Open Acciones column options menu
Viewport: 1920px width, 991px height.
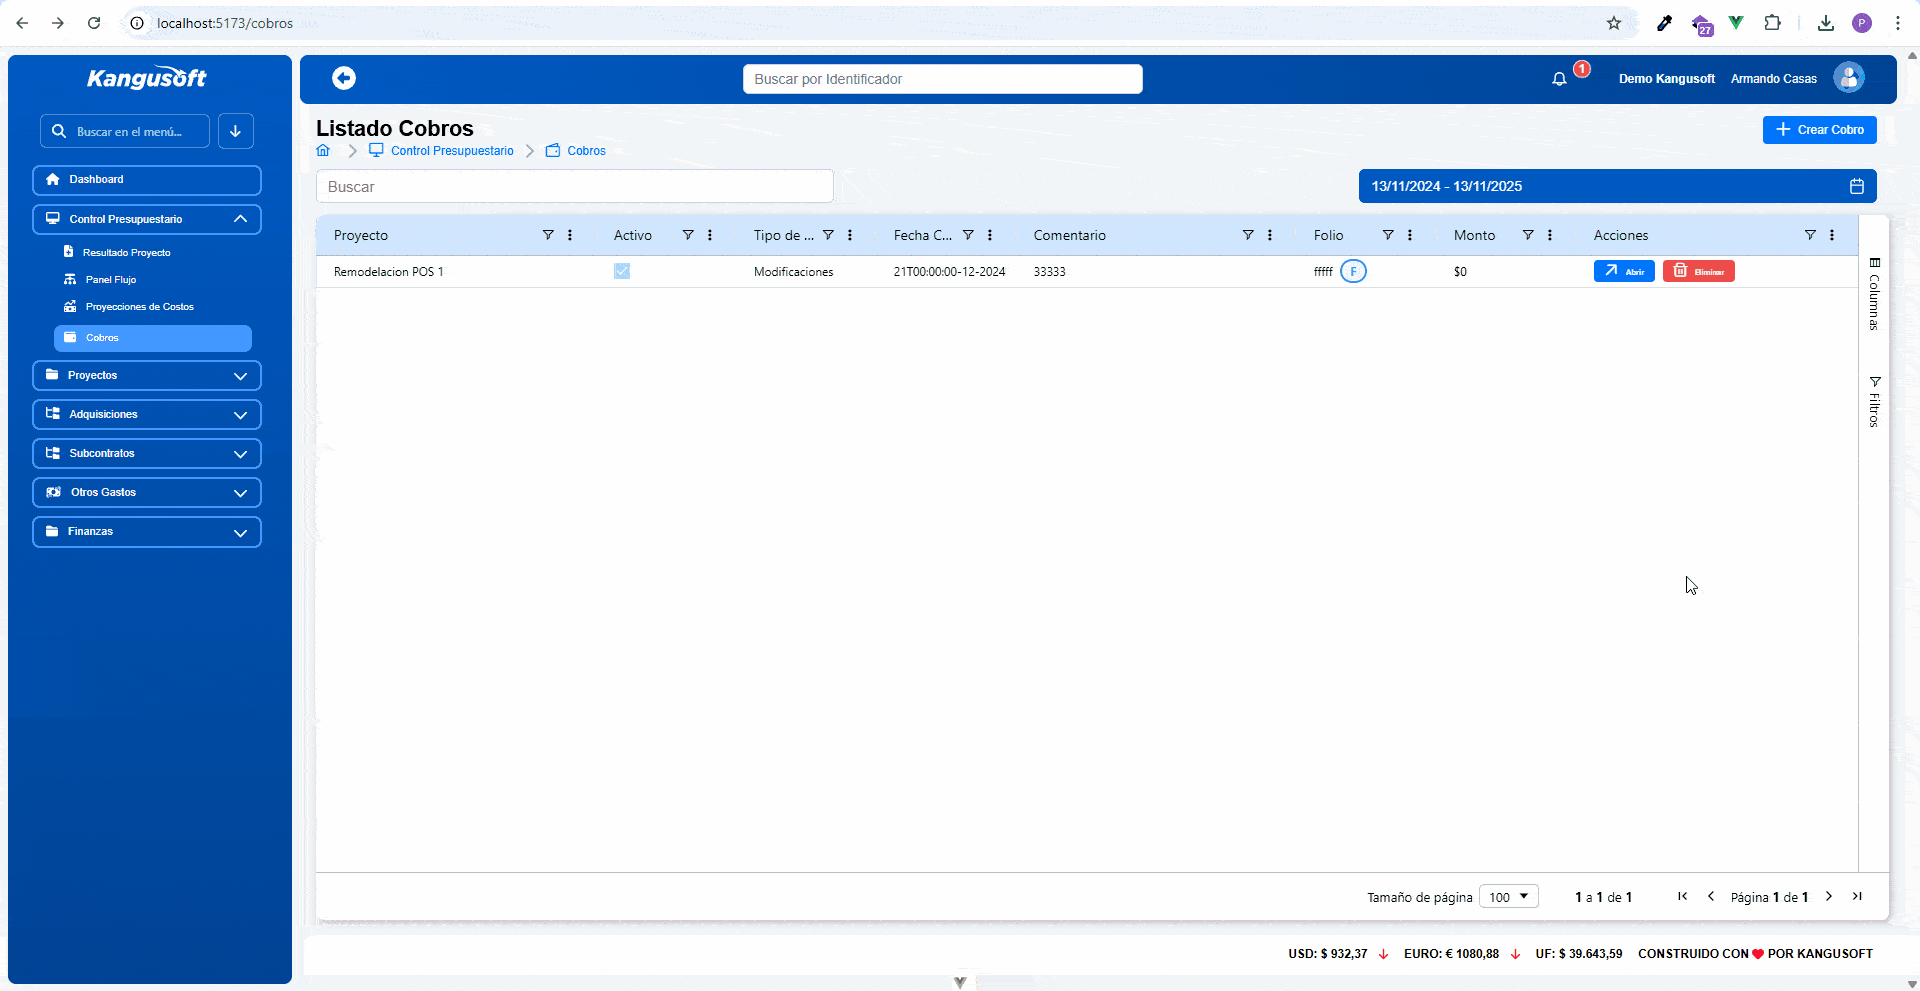point(1832,235)
